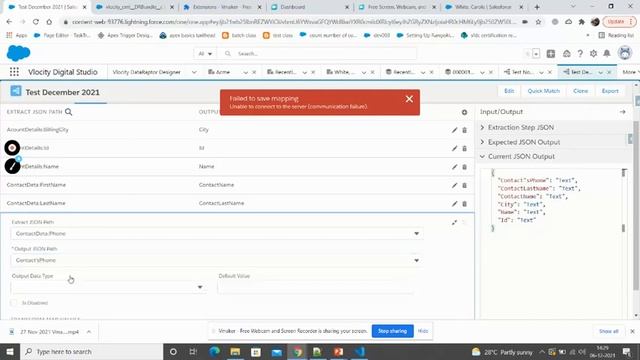640x360 pixels.
Task: Delete the Id mapping row
Action: tap(464, 149)
